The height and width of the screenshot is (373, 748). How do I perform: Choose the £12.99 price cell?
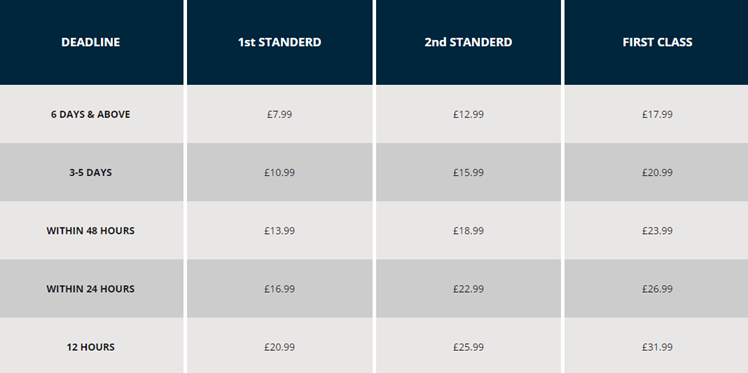click(468, 114)
